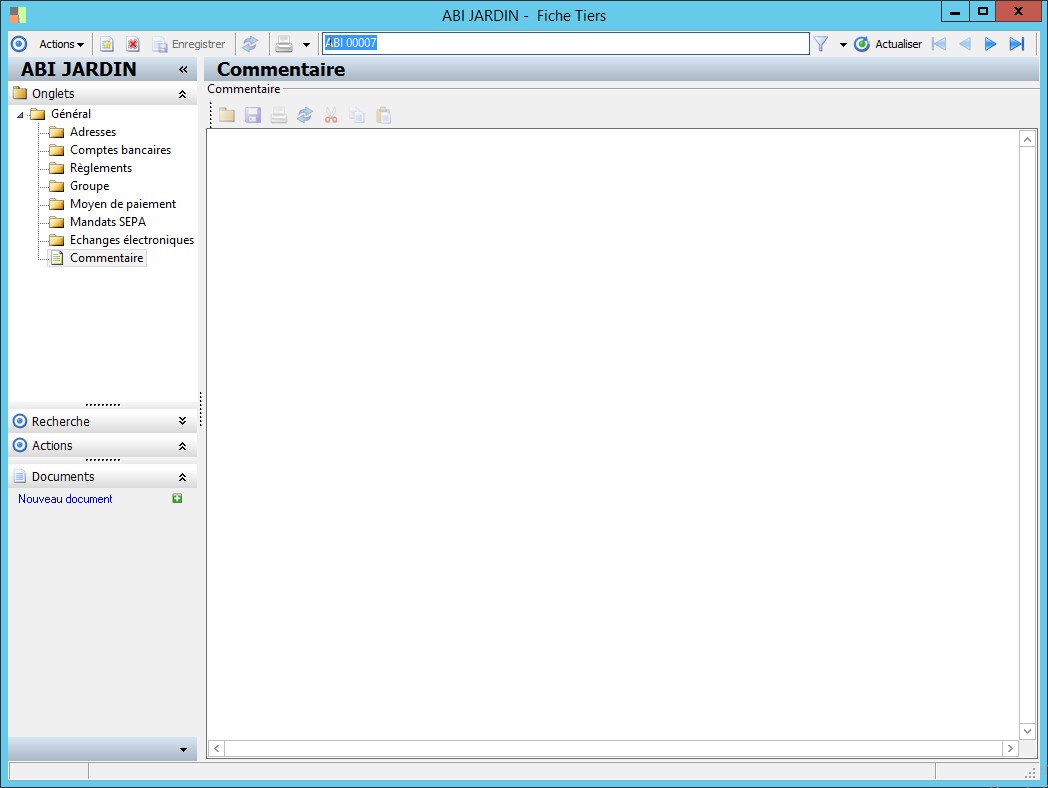Click the ABI 00007 search field
Viewport: 1048px width, 788px height.
565,43
